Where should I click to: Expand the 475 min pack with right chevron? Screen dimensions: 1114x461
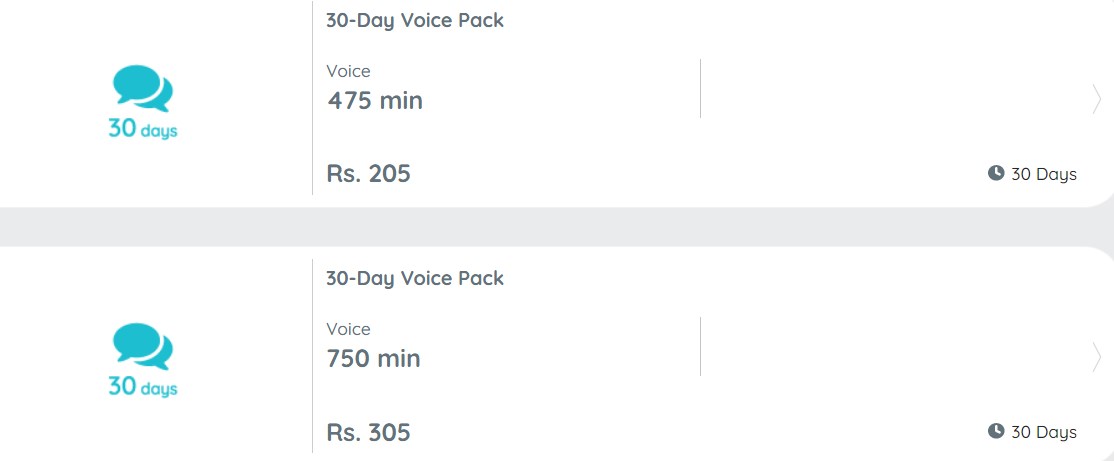[1097, 99]
